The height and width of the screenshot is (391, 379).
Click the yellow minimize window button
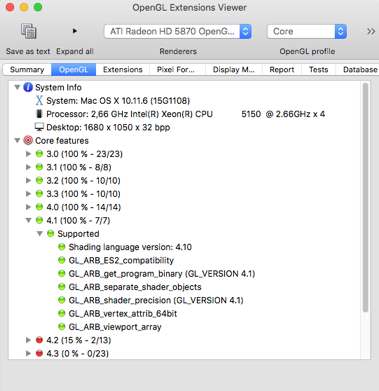tap(24, 7)
